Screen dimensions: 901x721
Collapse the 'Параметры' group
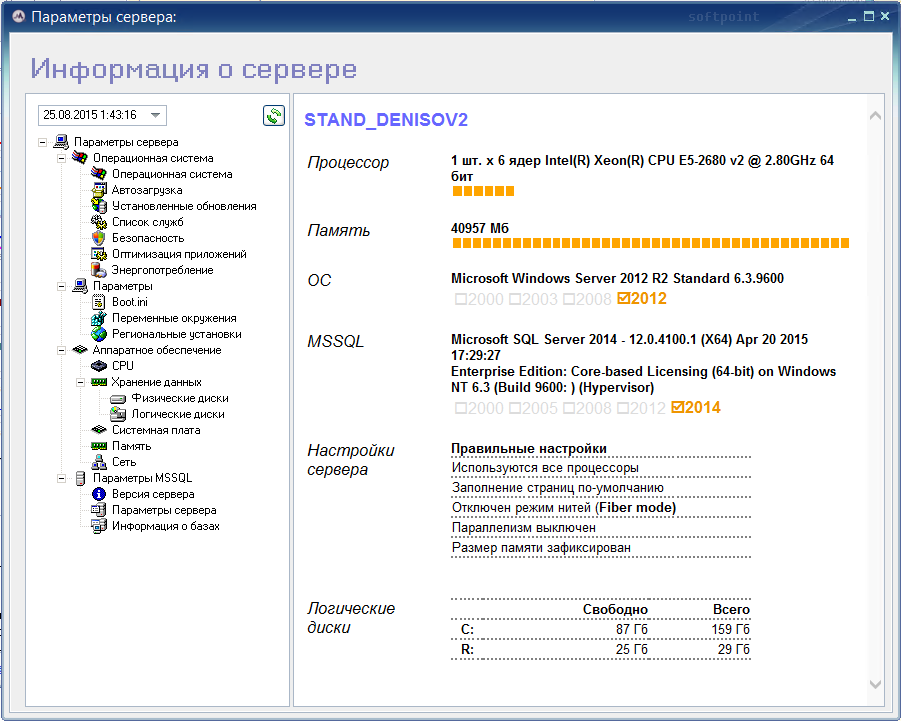click(61, 286)
